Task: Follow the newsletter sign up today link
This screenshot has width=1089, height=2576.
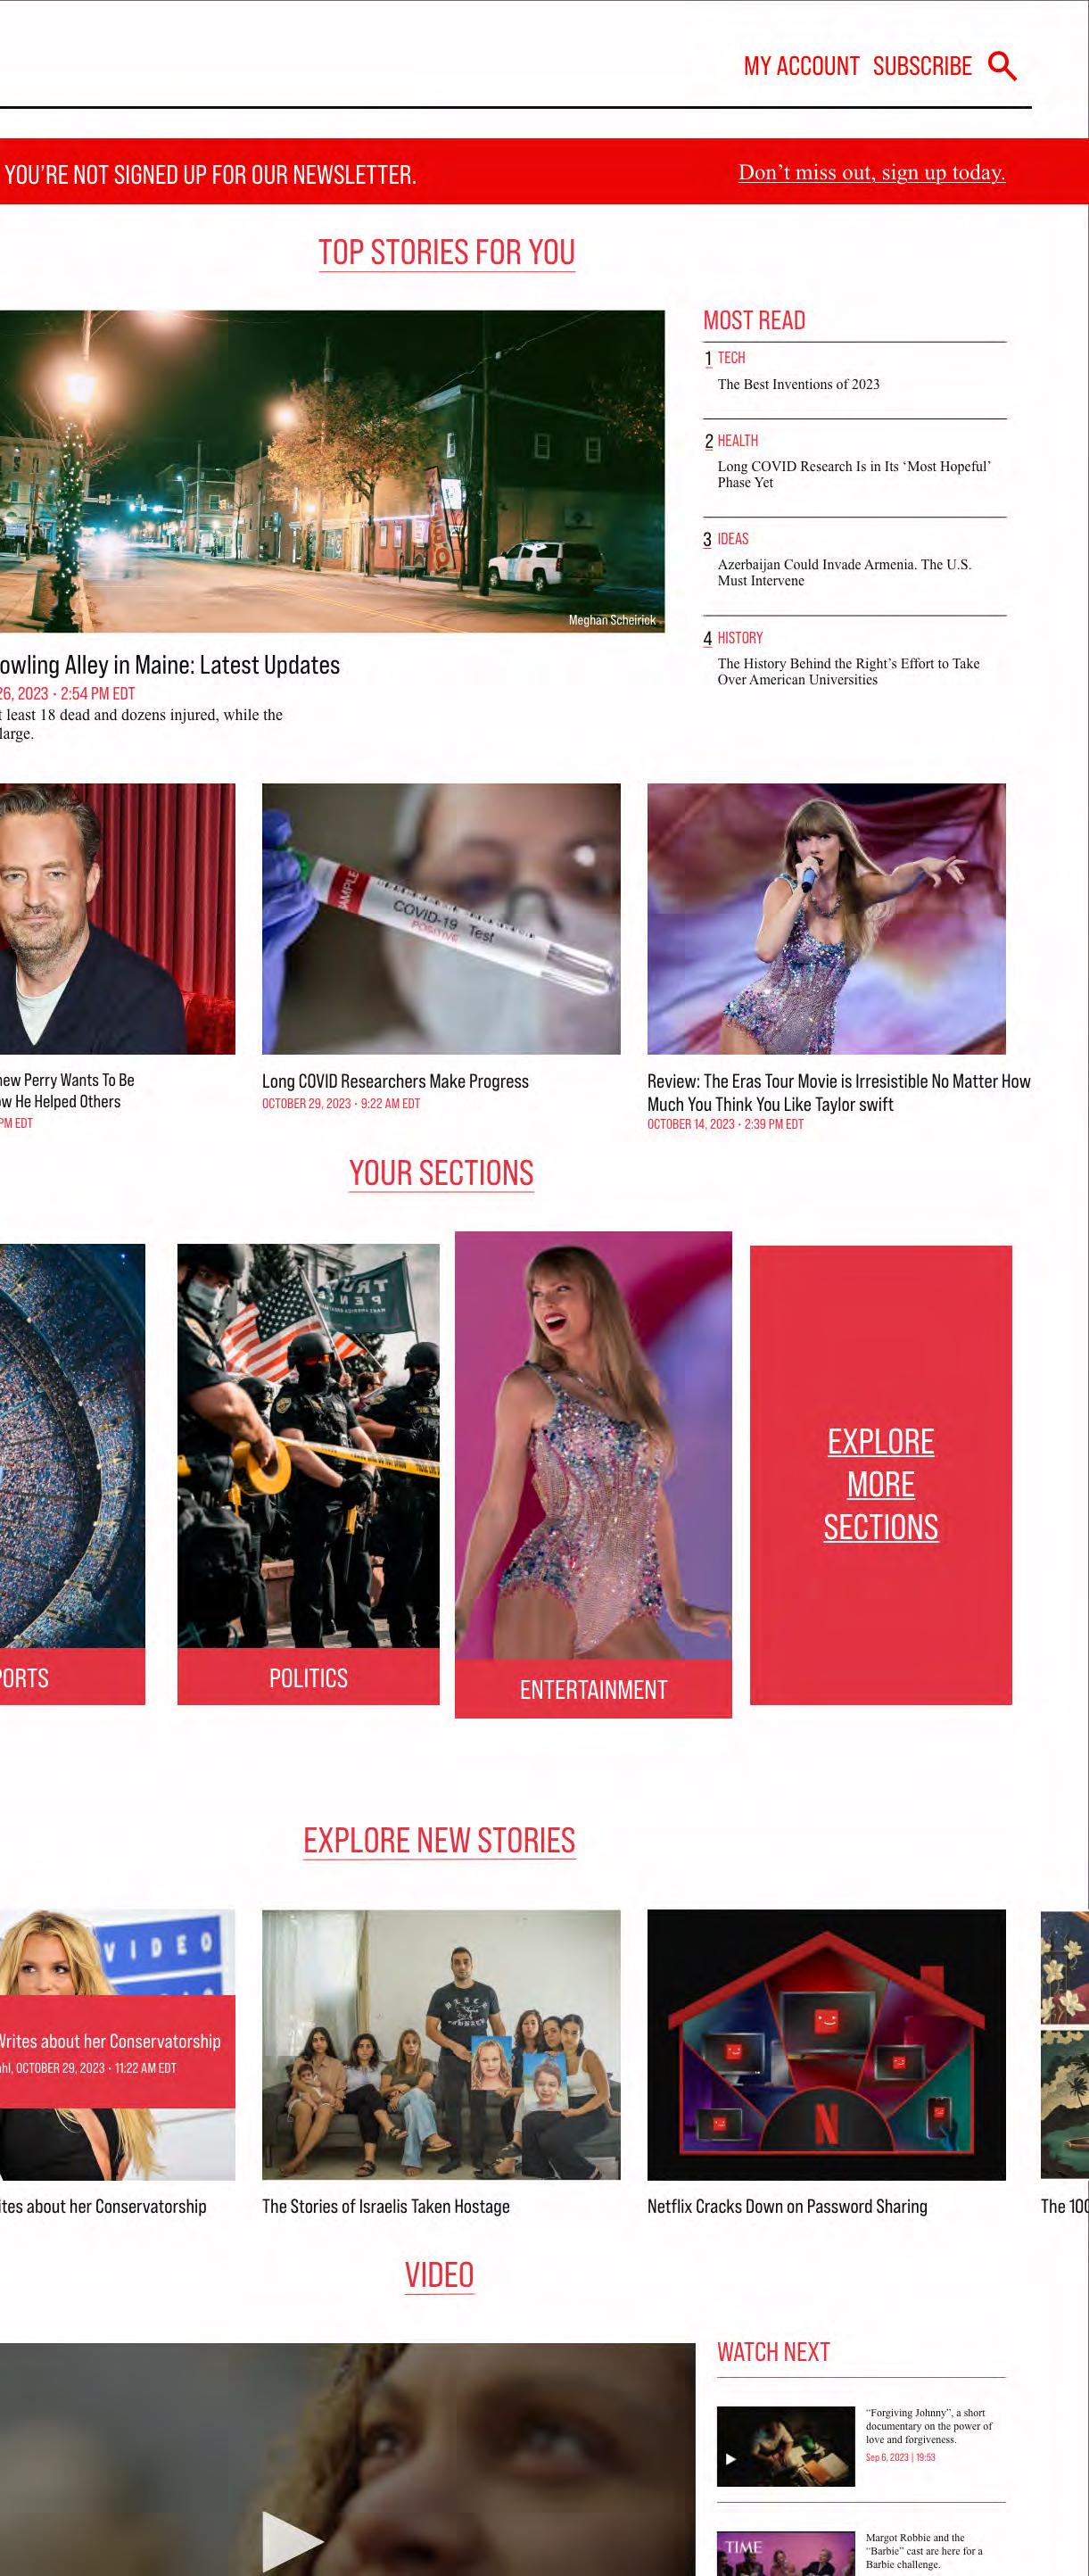Action: tap(871, 172)
